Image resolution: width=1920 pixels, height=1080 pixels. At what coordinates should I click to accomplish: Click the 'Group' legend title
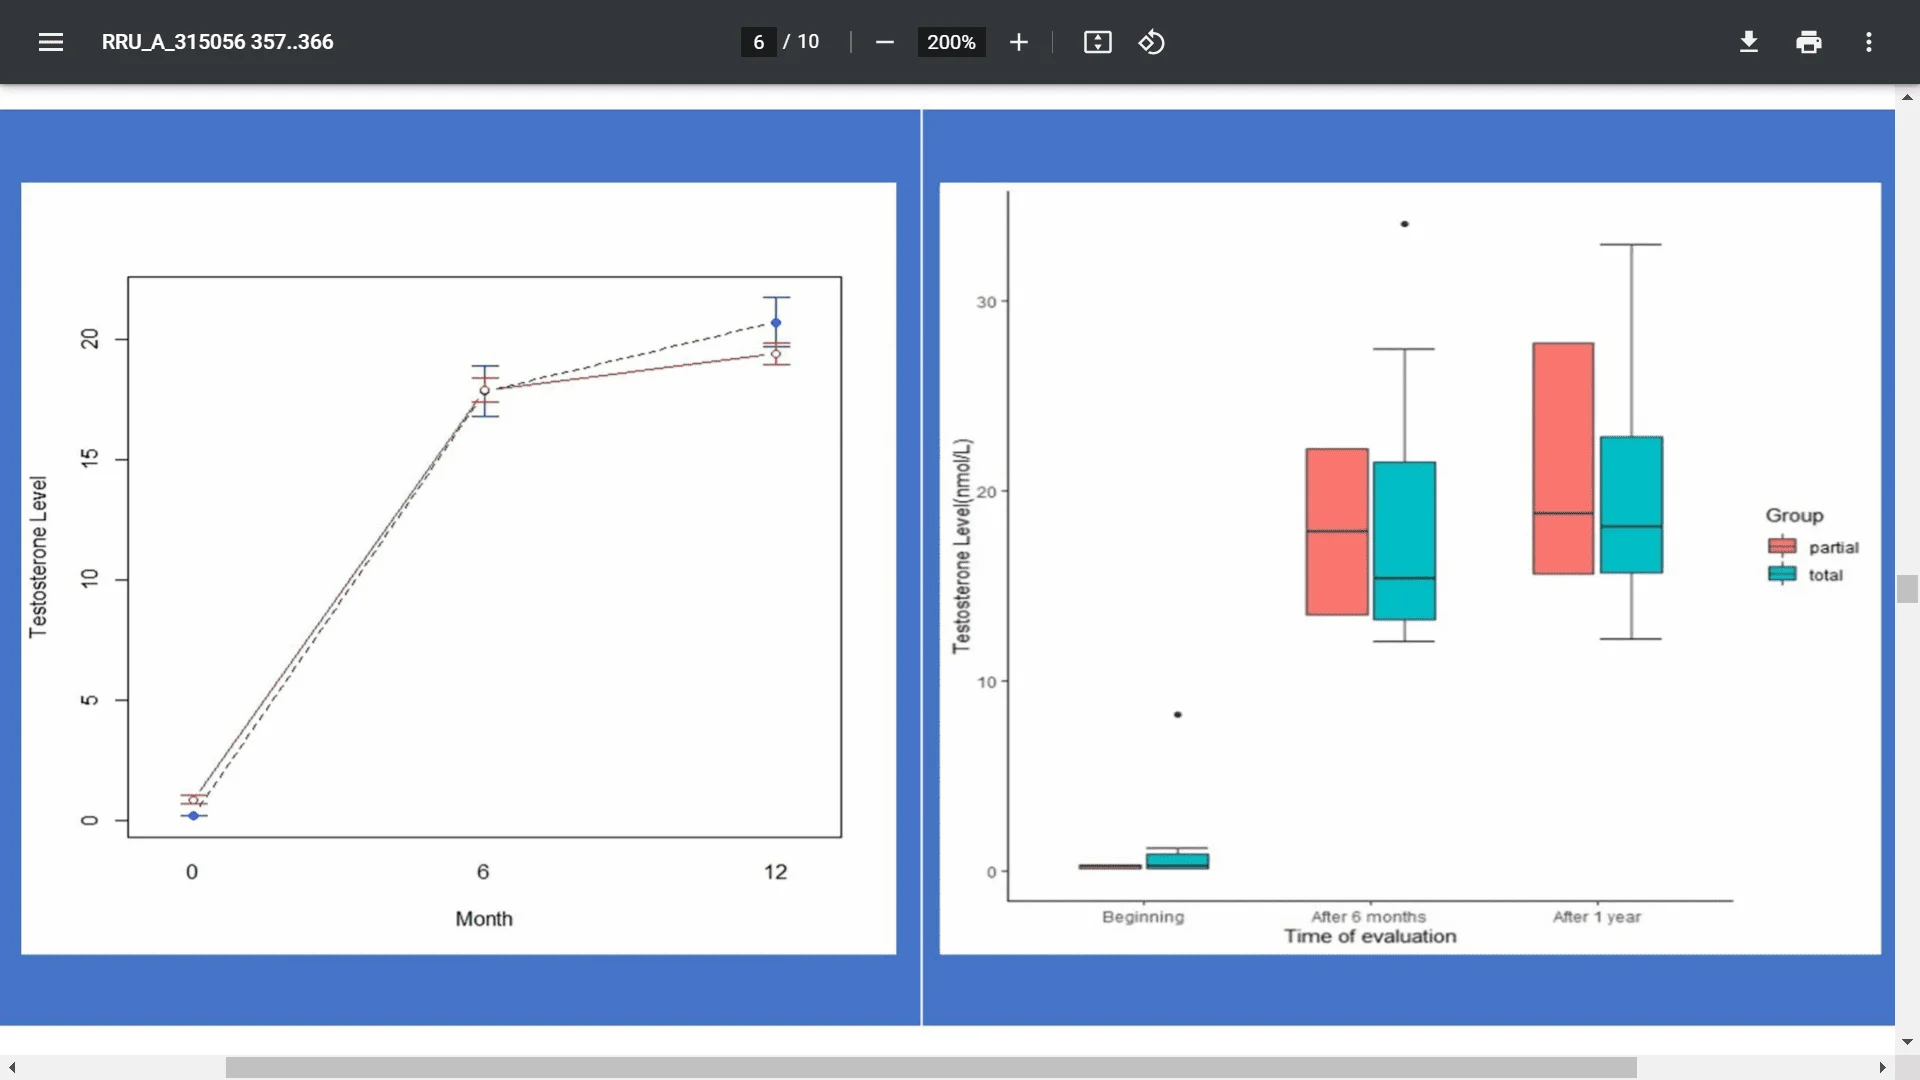click(1794, 516)
